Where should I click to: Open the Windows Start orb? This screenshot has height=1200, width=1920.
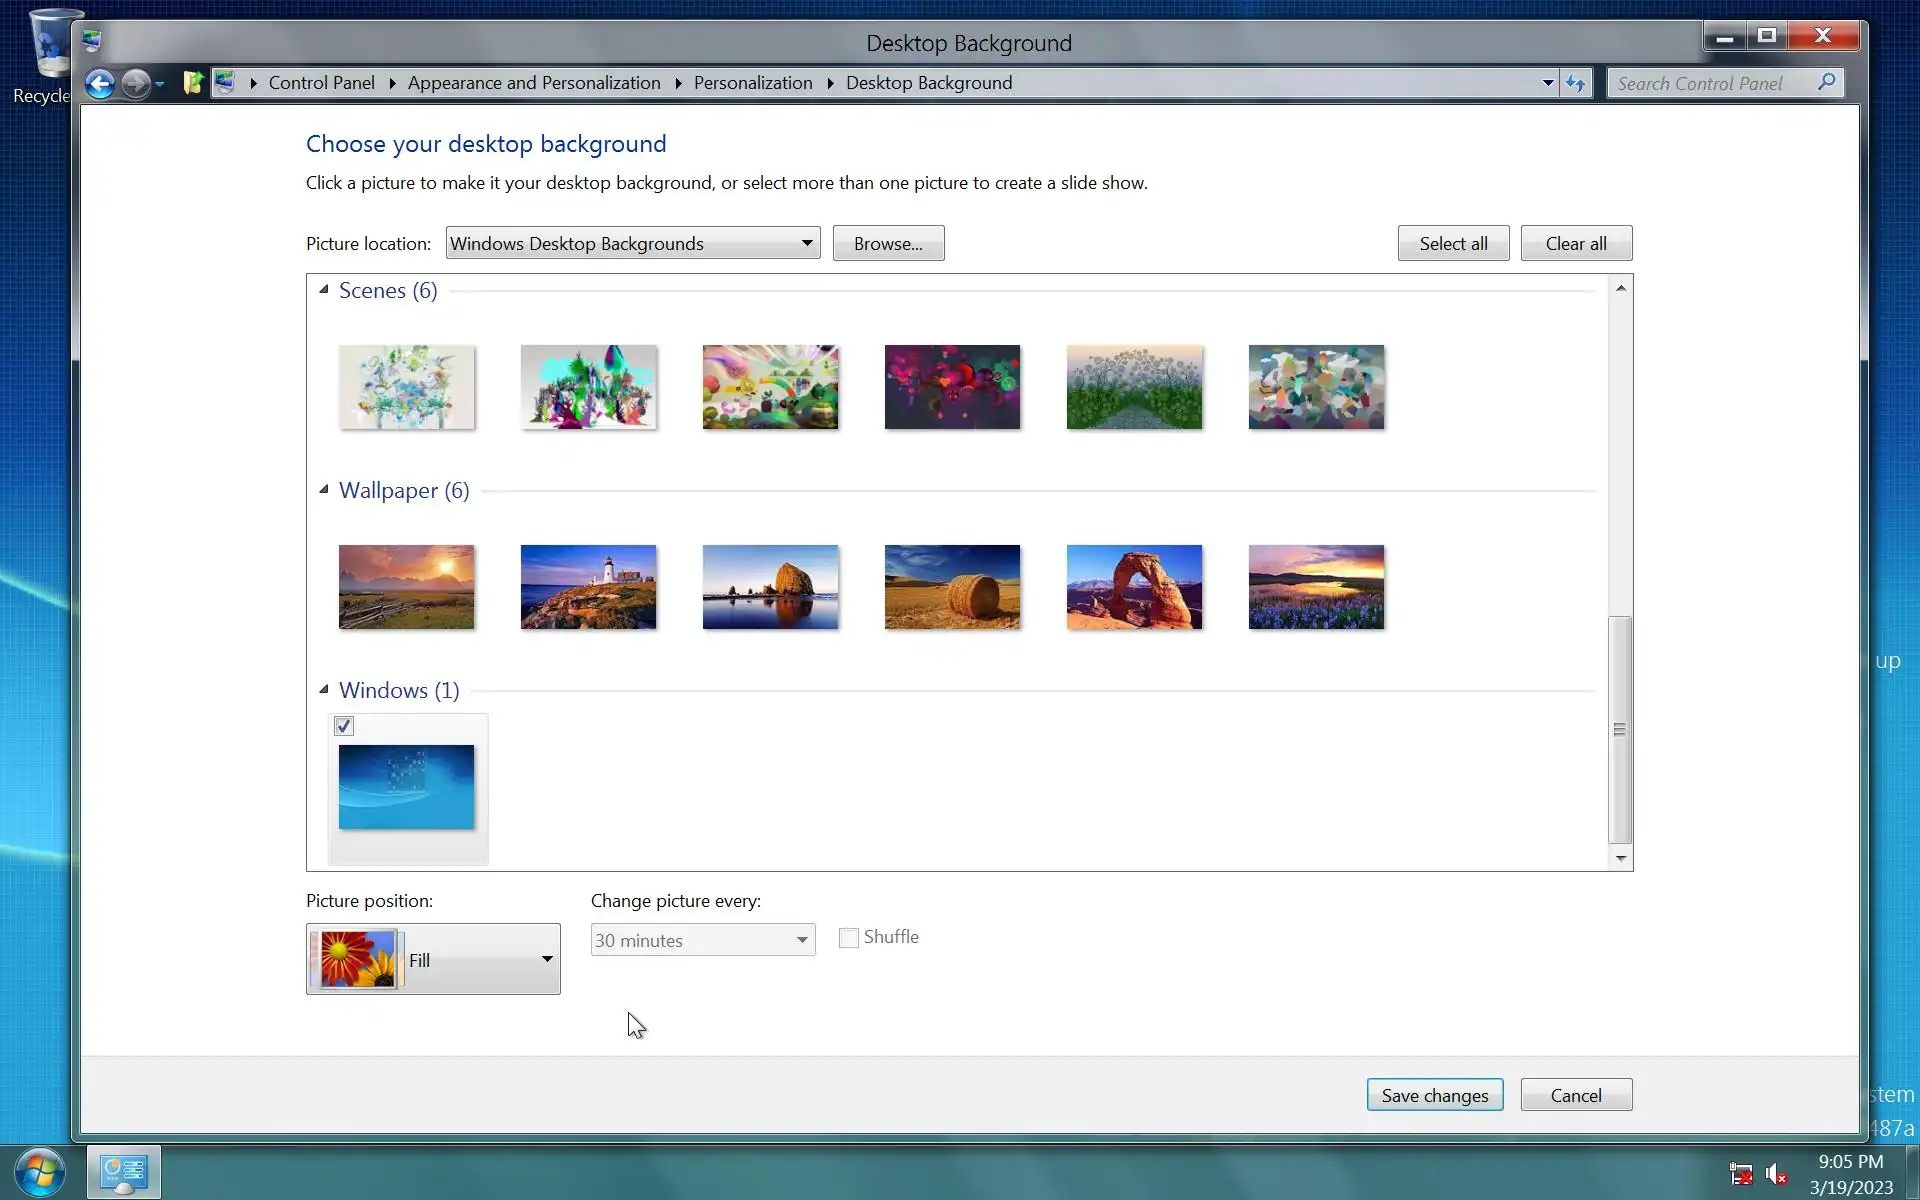click(40, 1171)
